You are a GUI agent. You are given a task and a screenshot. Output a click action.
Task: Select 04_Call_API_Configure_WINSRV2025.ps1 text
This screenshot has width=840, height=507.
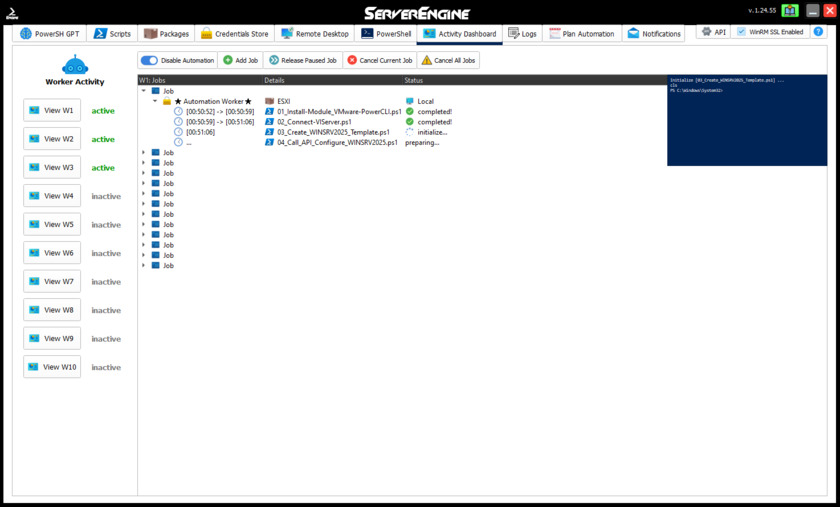point(338,143)
